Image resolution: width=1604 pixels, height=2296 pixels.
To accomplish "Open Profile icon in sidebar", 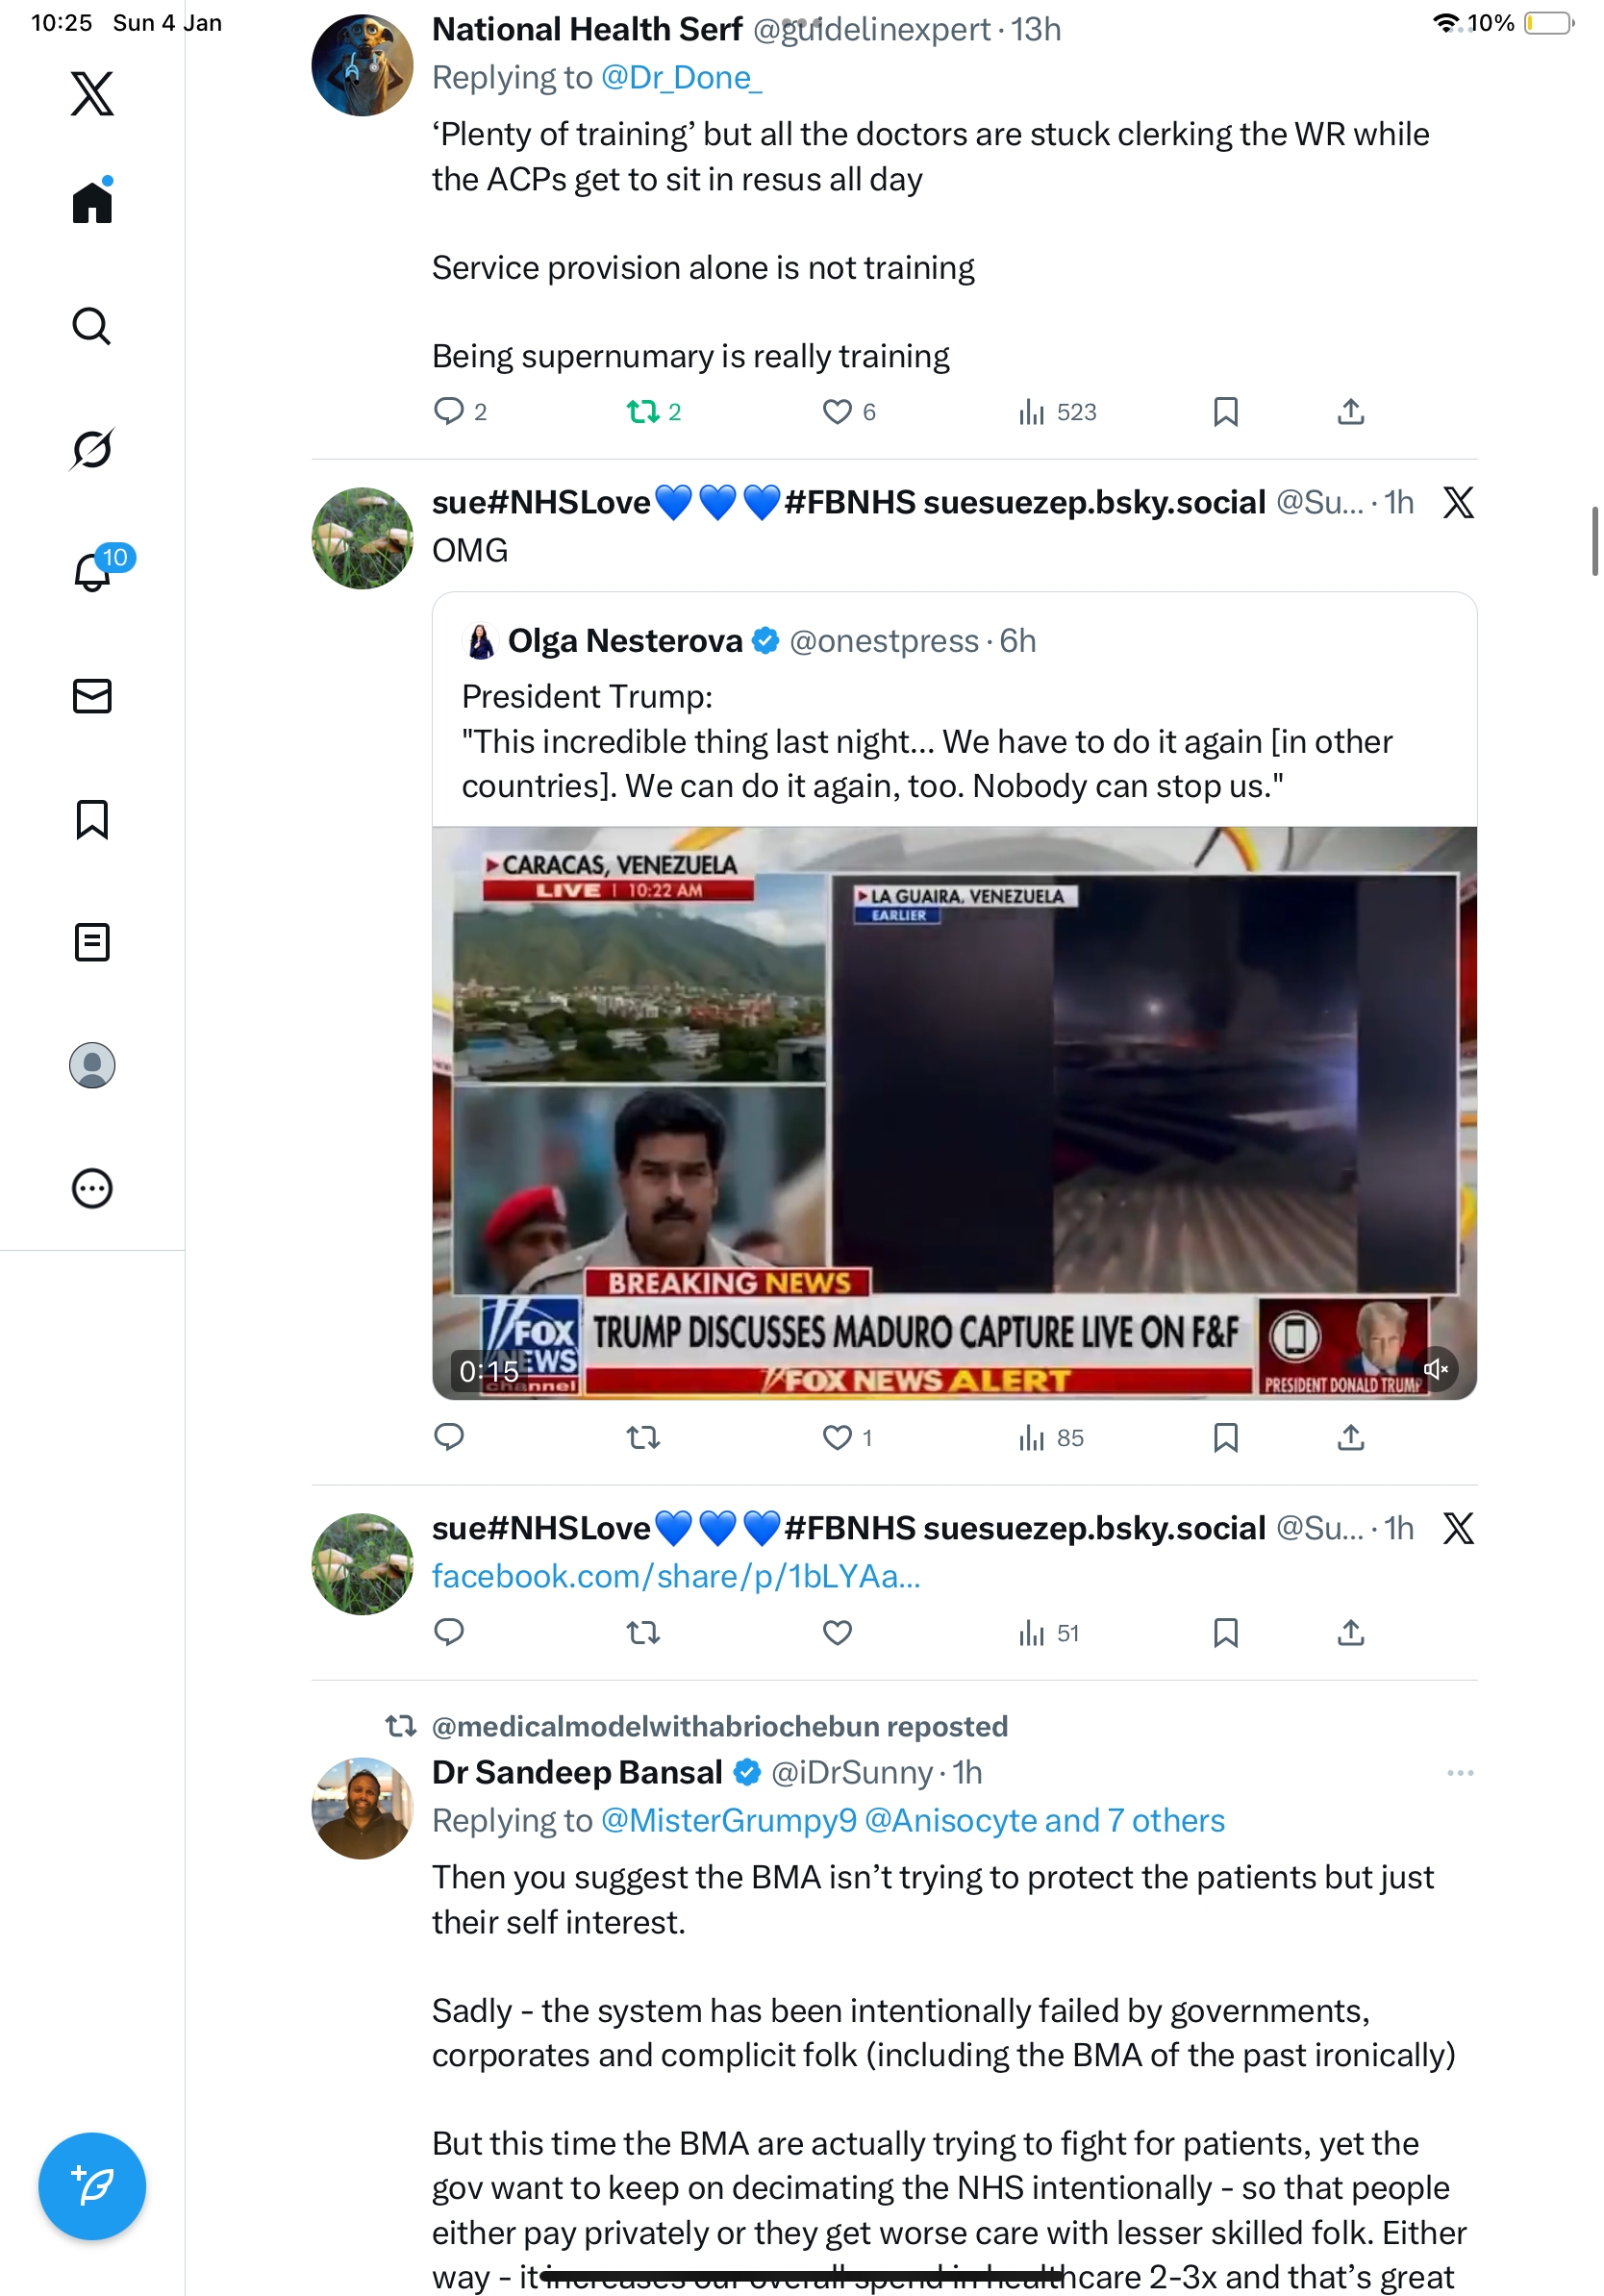I will click(x=92, y=1065).
